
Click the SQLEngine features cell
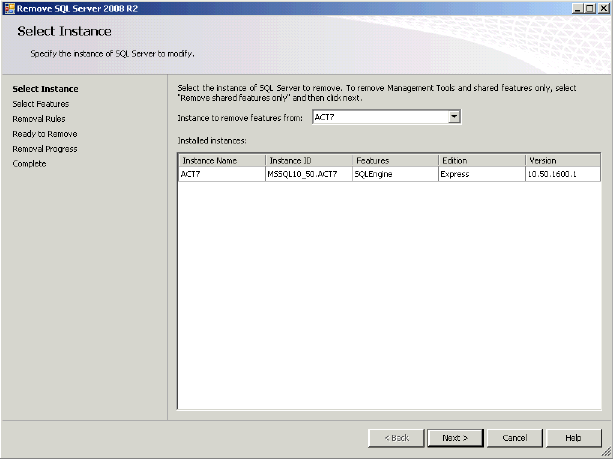click(x=395, y=174)
